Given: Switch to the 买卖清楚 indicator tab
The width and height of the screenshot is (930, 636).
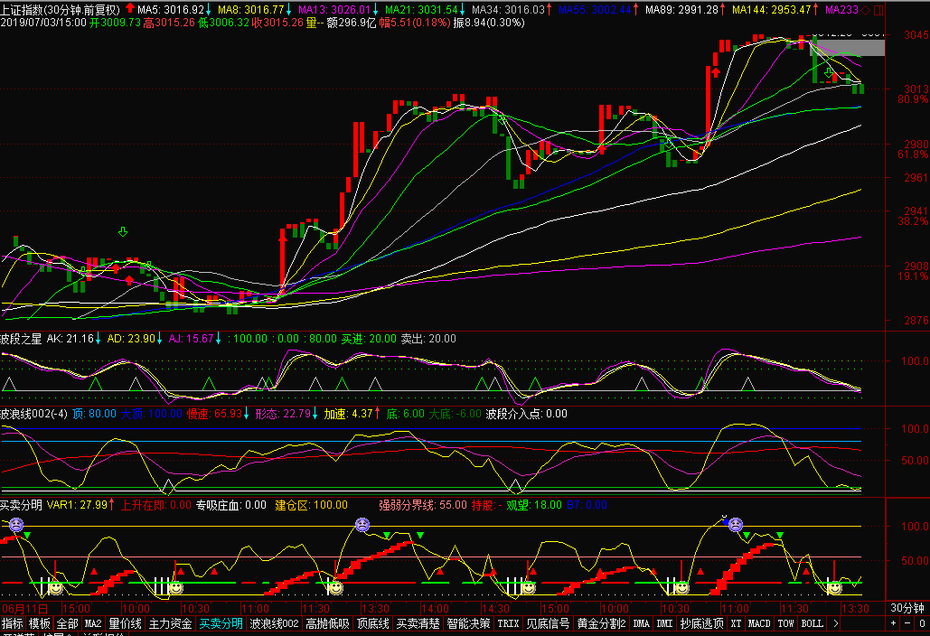Looking at the screenshot, I should click(418, 624).
